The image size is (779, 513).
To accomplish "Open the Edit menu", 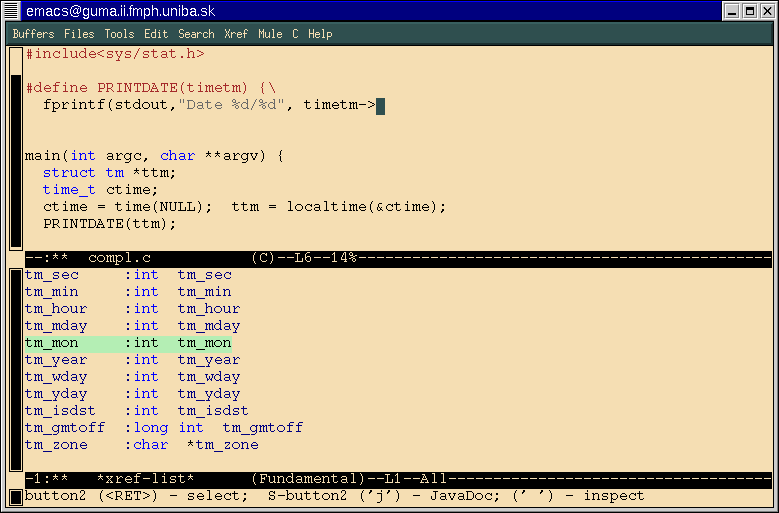I will 156,34.
